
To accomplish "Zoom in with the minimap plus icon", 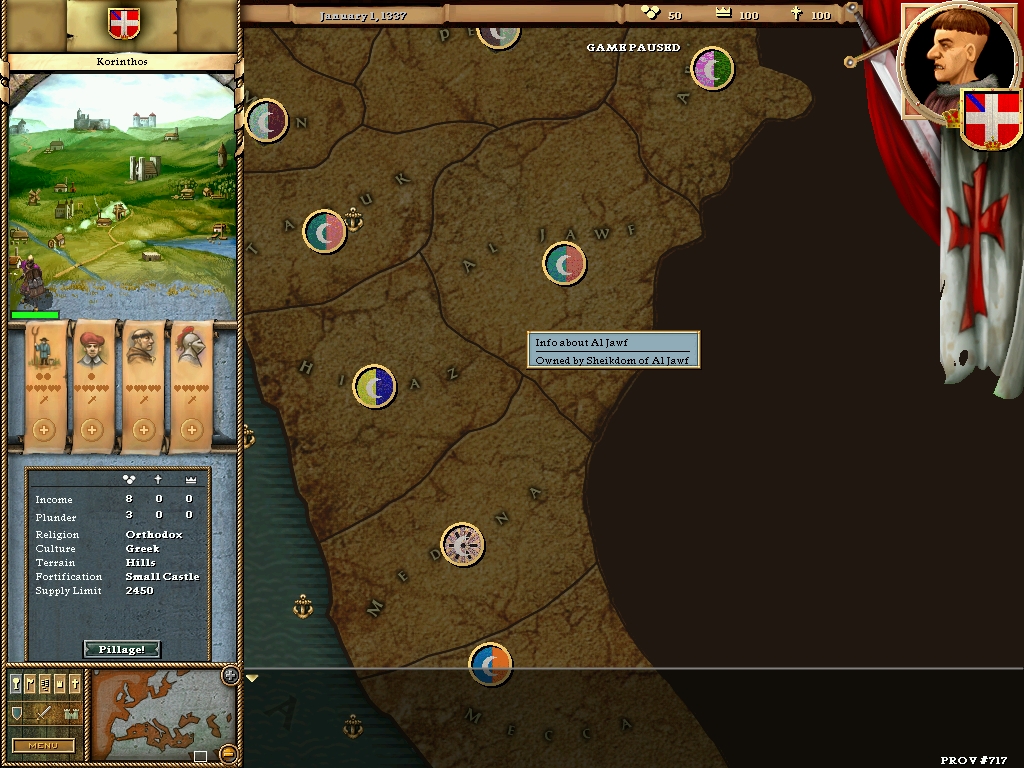I will click(229, 676).
